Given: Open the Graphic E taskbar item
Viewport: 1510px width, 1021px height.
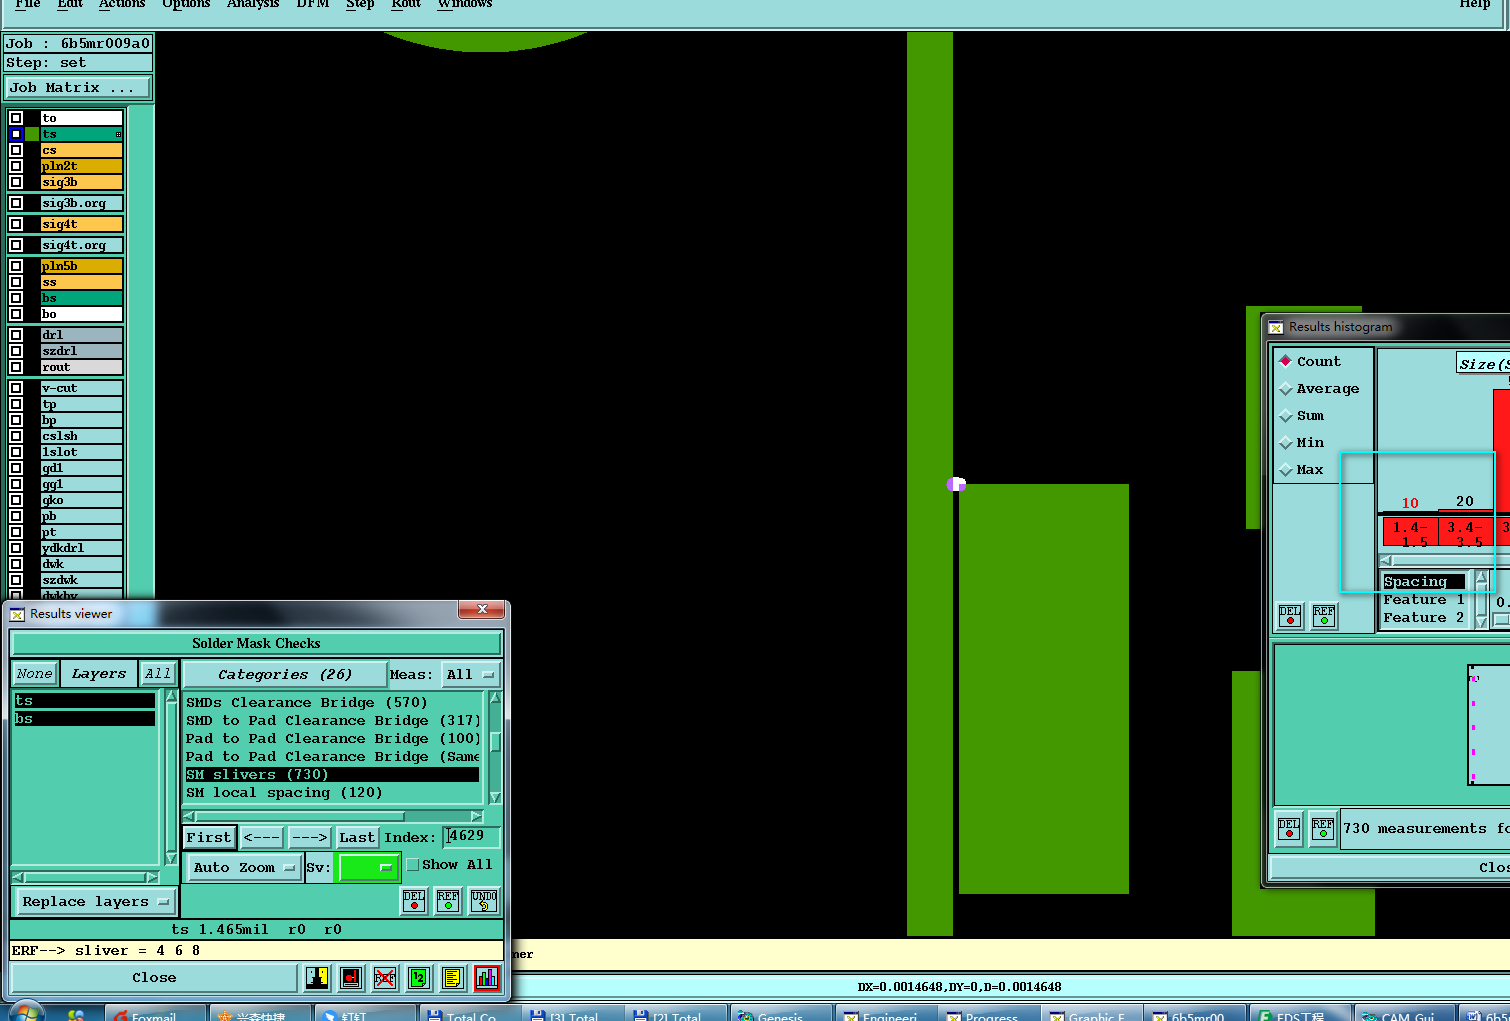Looking at the screenshot, I should click(x=1092, y=1014).
